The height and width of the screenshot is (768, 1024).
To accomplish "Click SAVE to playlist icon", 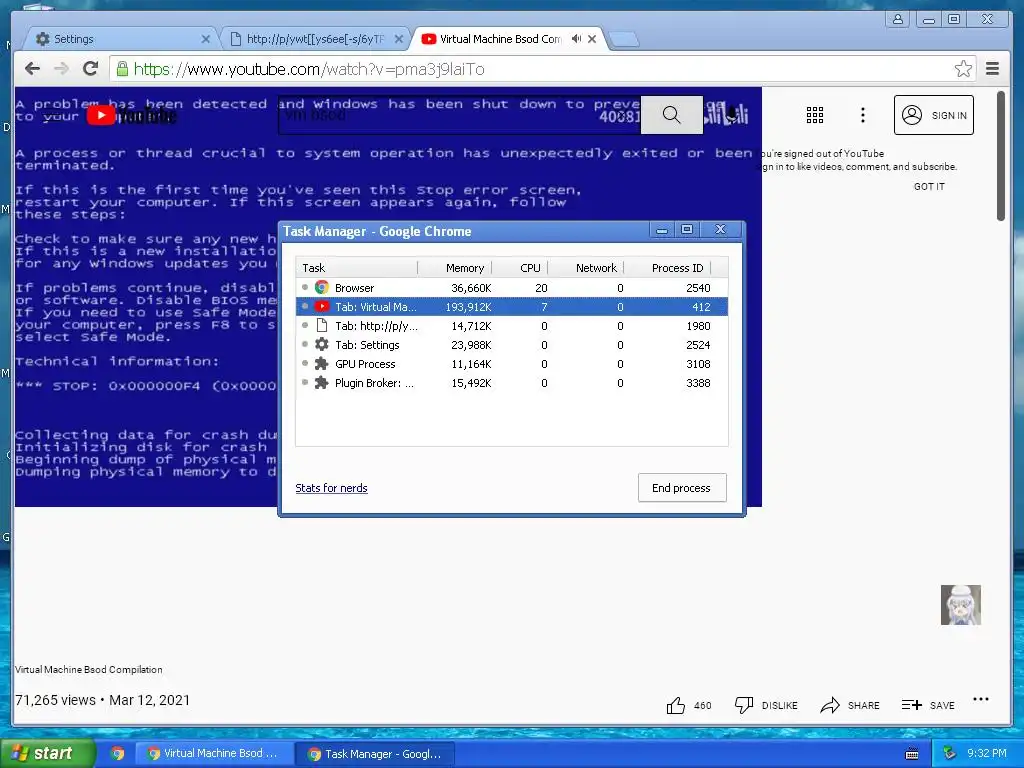I will pos(912,705).
